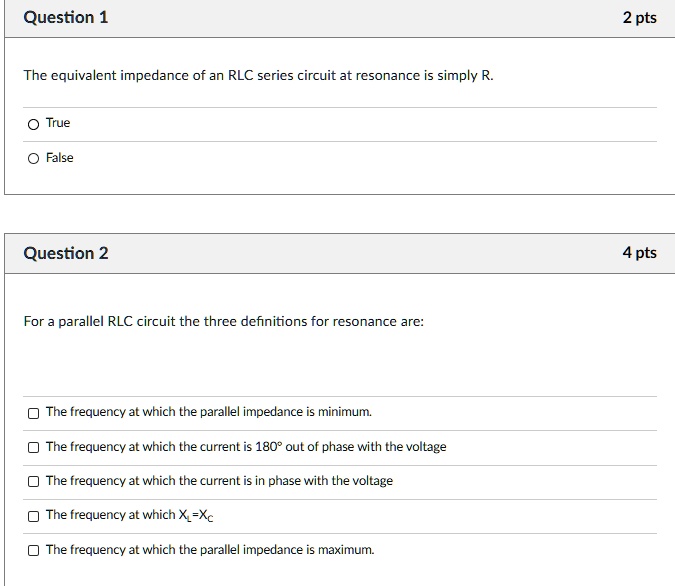The image size is (675, 586).
Task: Select the False radio button
Action: click(34, 158)
